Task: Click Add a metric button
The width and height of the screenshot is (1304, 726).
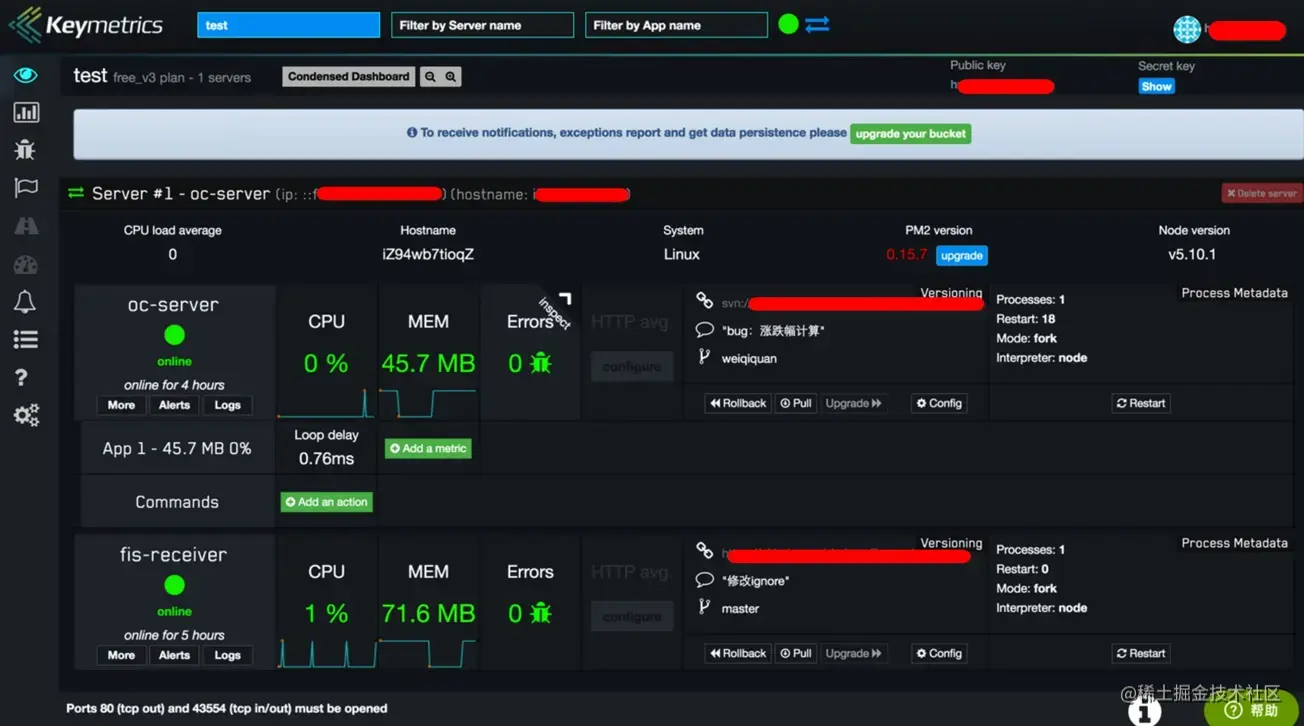Action: pyautogui.click(x=428, y=448)
